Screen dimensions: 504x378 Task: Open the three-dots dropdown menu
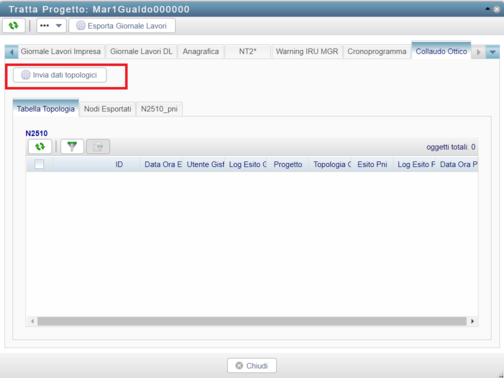point(51,26)
